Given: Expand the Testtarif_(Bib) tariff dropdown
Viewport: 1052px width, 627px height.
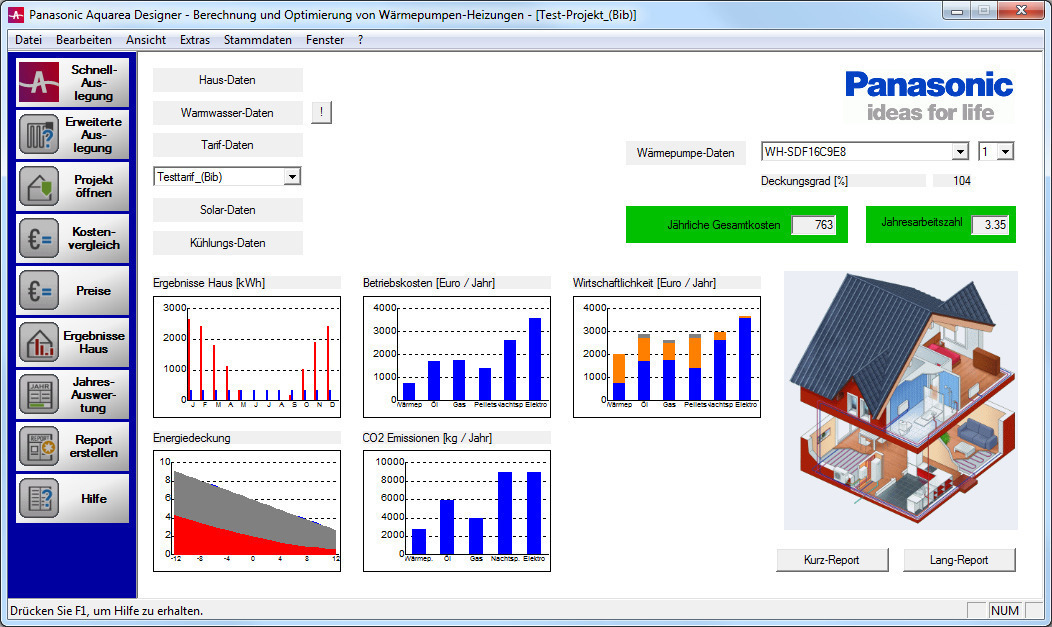Looking at the screenshot, I should coord(292,177).
